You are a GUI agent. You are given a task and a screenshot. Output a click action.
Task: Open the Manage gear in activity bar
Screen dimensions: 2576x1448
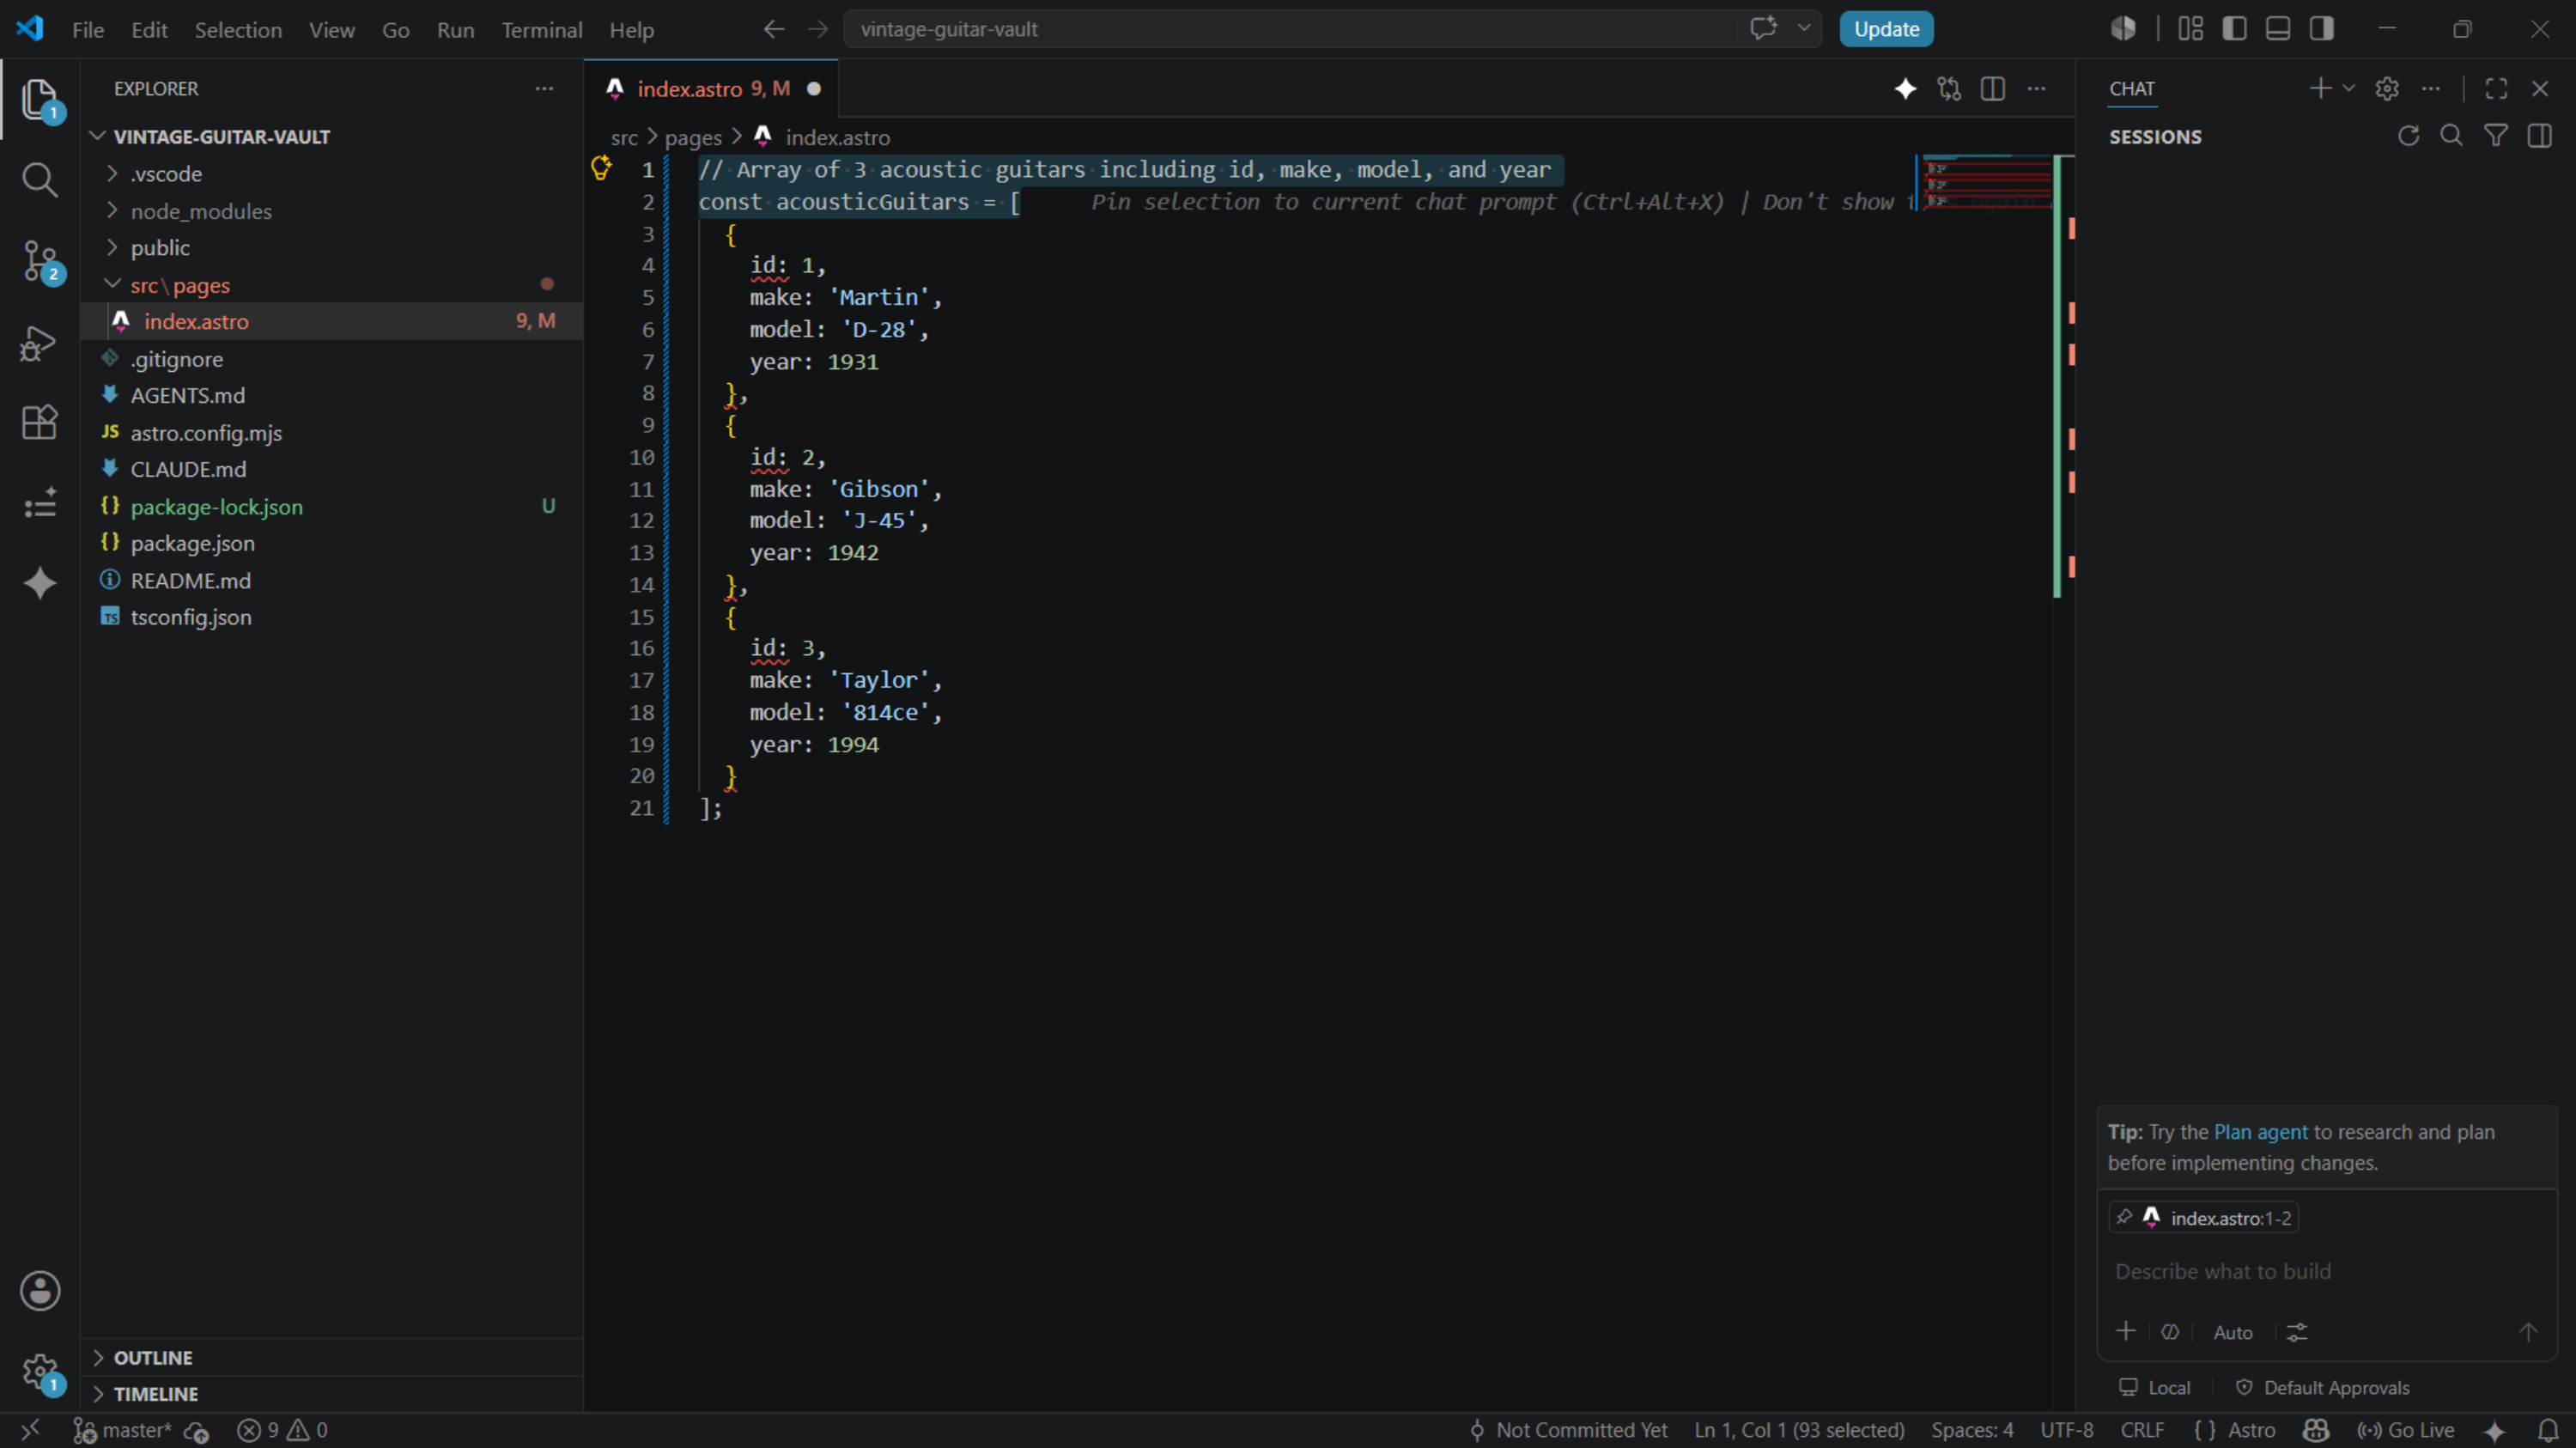(39, 1372)
